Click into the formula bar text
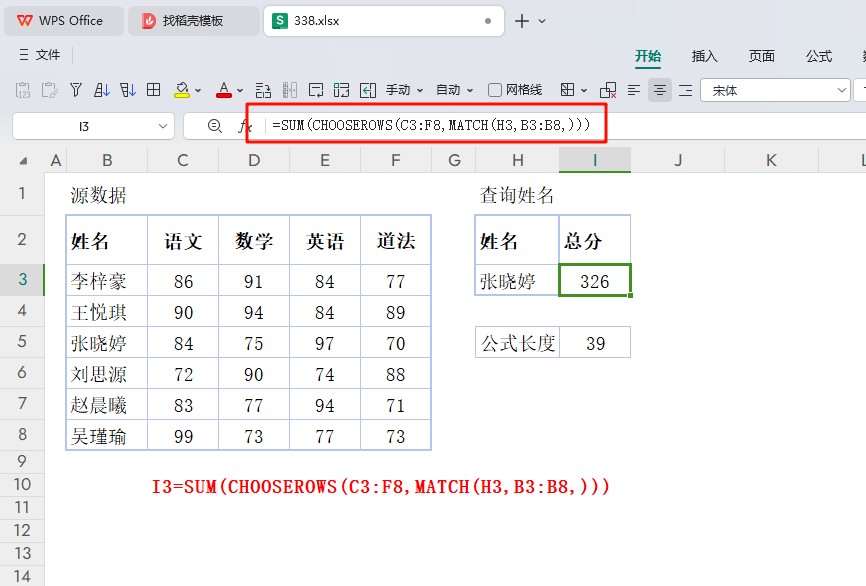This screenshot has width=866, height=586. point(431,125)
